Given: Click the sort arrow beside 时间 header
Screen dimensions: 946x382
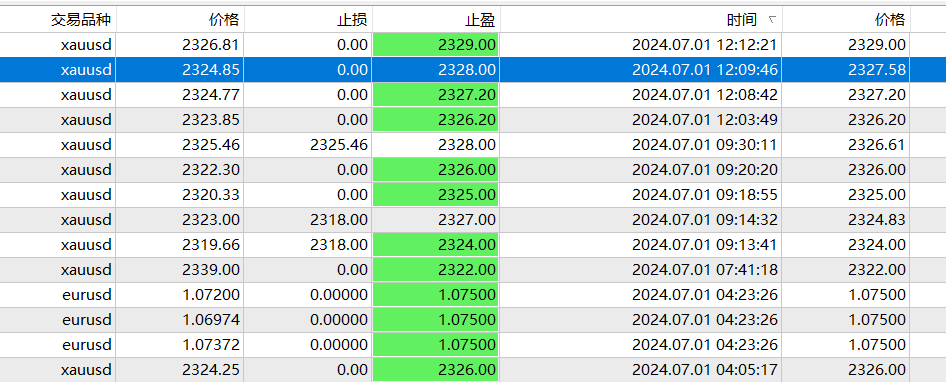Looking at the screenshot, I should click(772, 21).
